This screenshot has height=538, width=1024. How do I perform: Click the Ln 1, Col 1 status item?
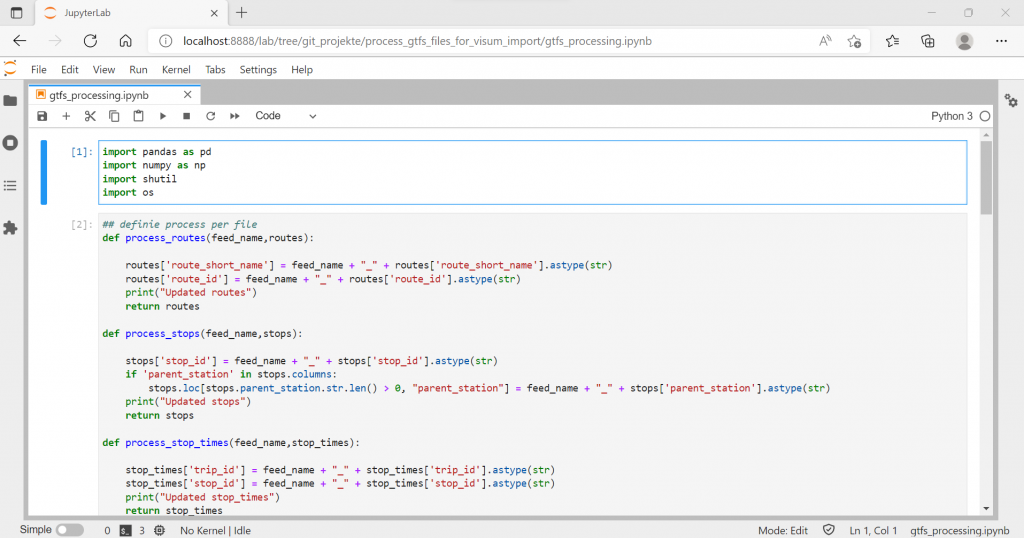875,530
